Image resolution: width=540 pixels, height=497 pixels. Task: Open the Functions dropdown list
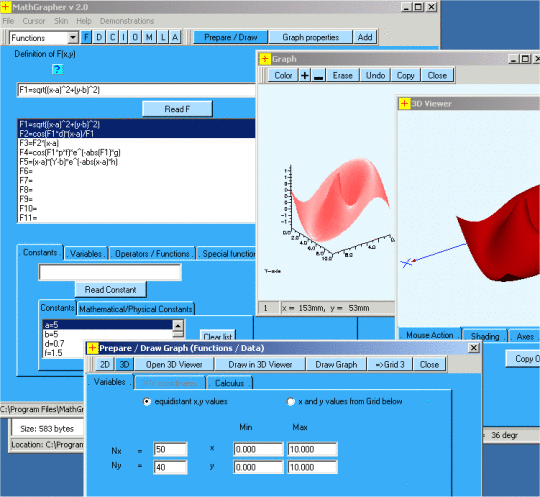tap(73, 38)
